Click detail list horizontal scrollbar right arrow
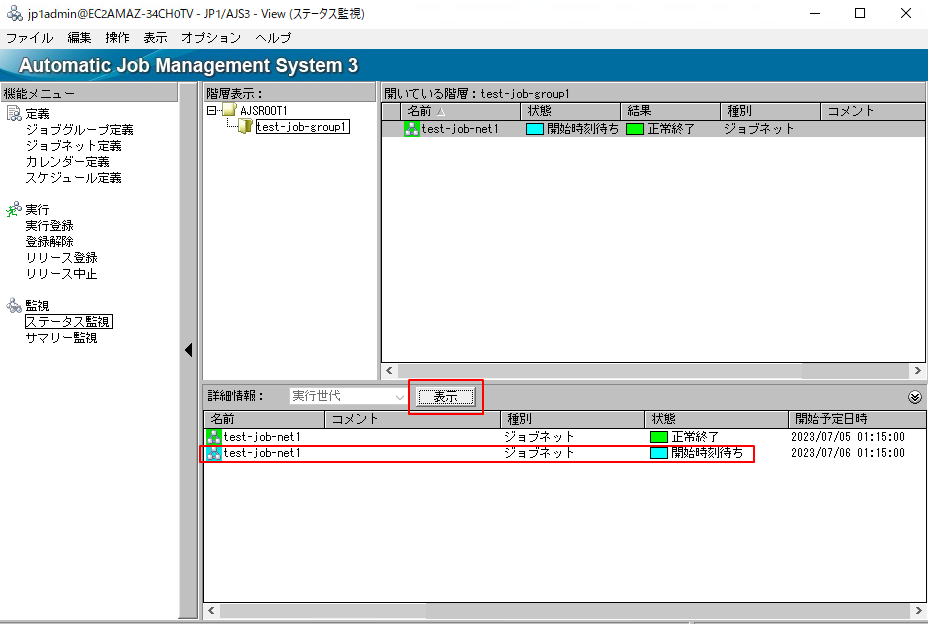This screenshot has width=928, height=624. pos(918,610)
